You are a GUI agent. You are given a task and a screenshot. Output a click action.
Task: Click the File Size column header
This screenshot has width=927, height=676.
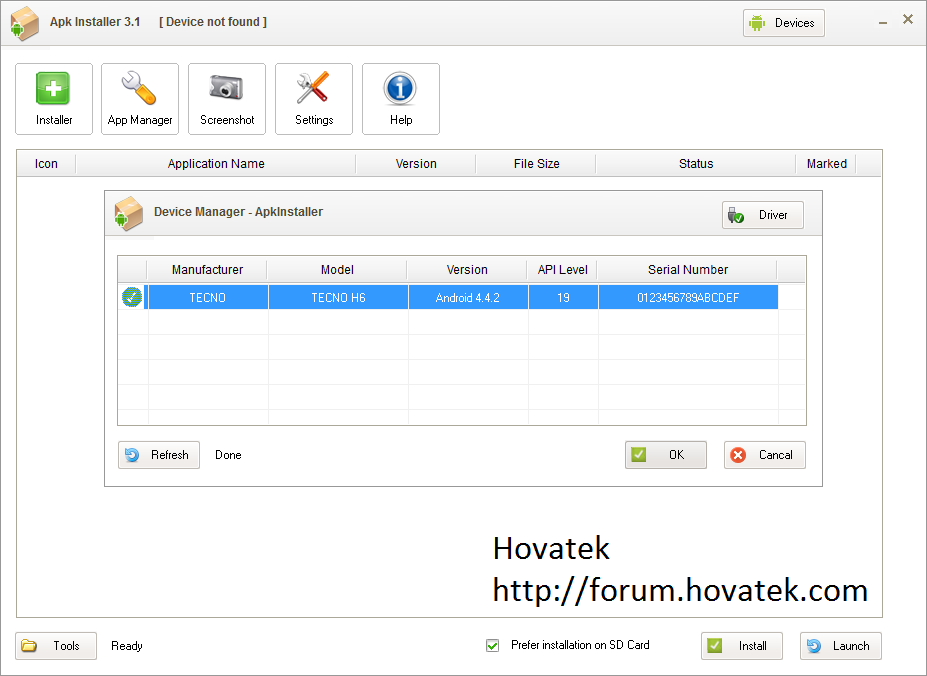[536, 164]
